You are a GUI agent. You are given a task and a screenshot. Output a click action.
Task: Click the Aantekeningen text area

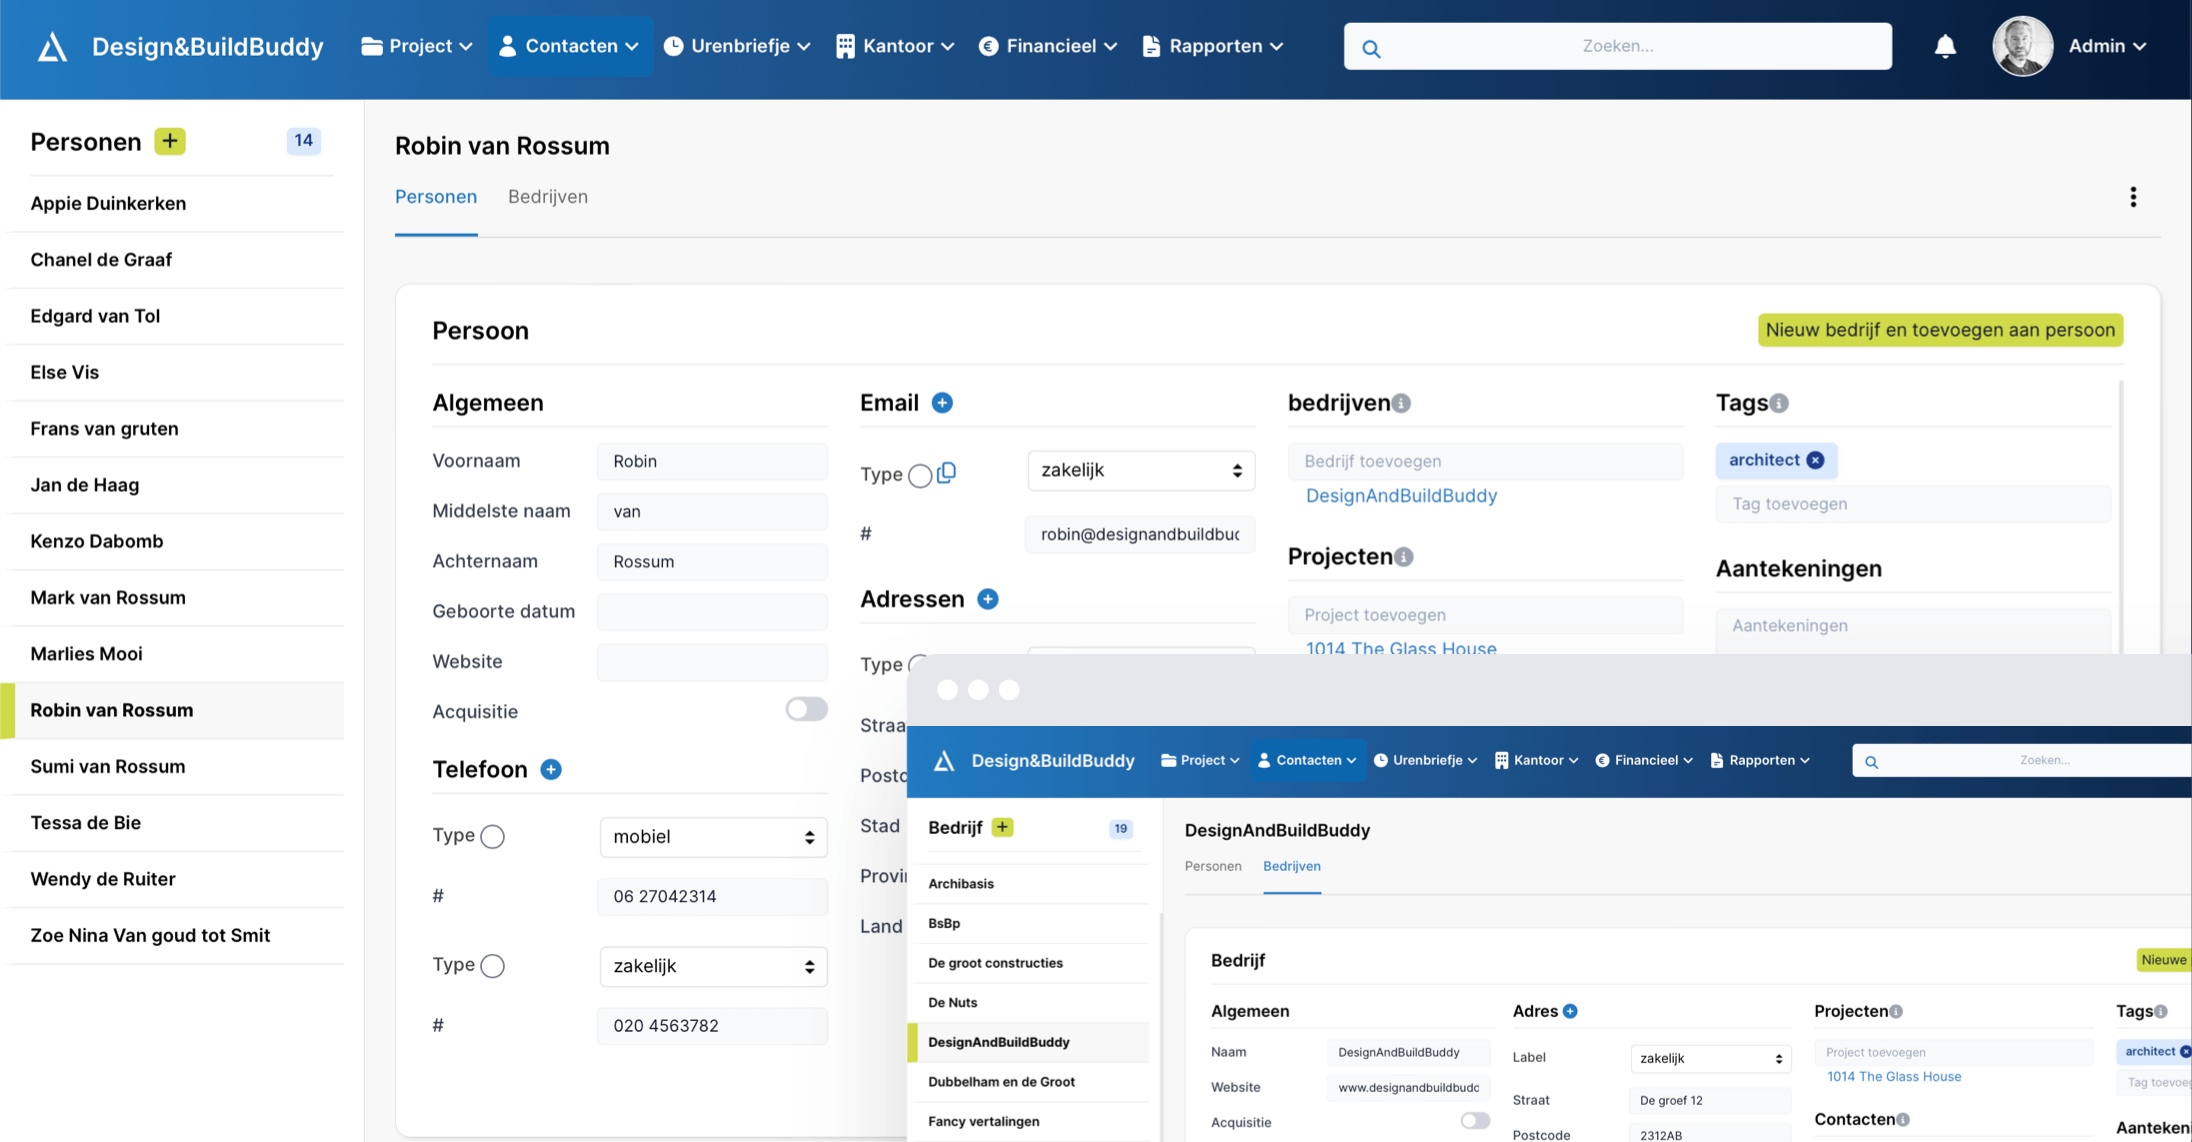click(x=1913, y=630)
